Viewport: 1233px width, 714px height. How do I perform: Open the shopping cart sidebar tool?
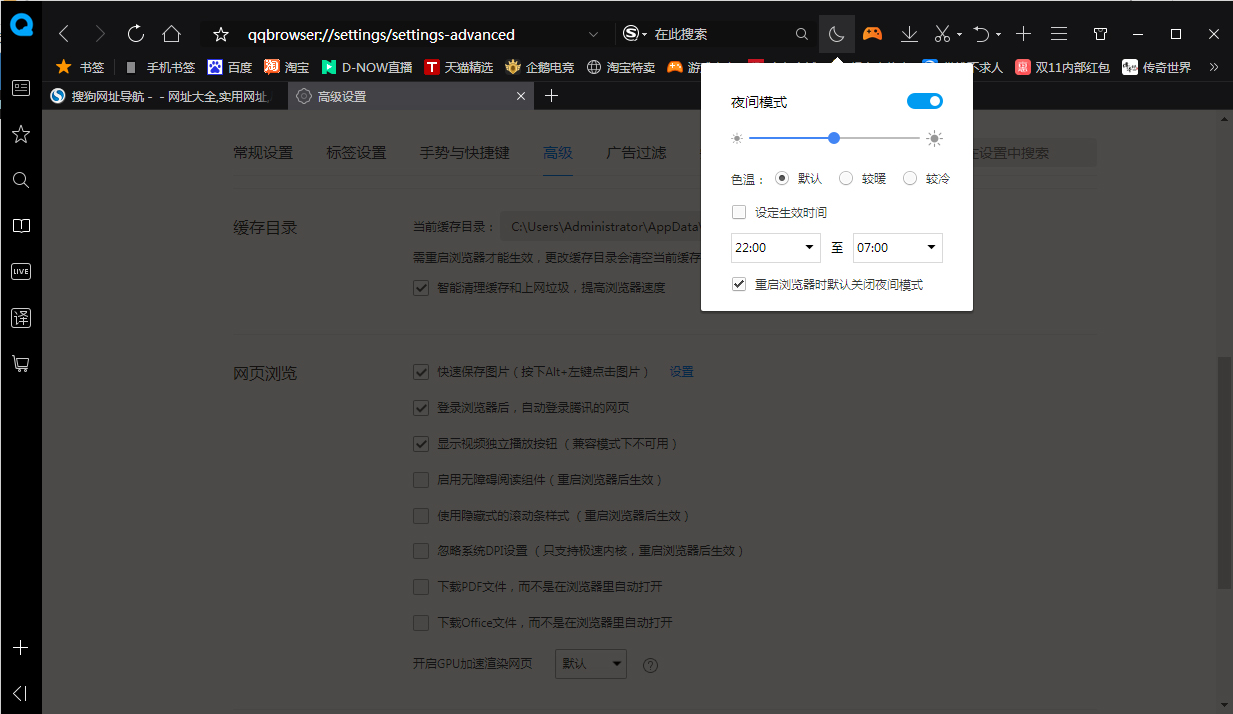click(20, 363)
